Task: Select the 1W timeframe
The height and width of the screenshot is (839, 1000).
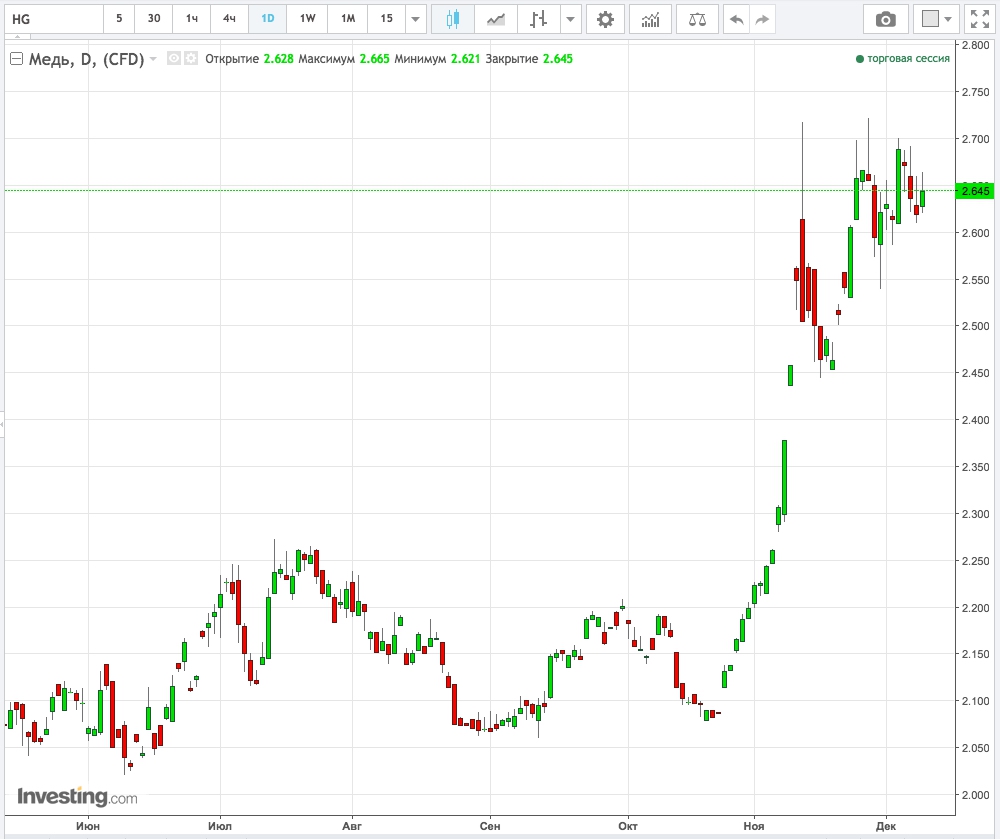Action: [307, 19]
